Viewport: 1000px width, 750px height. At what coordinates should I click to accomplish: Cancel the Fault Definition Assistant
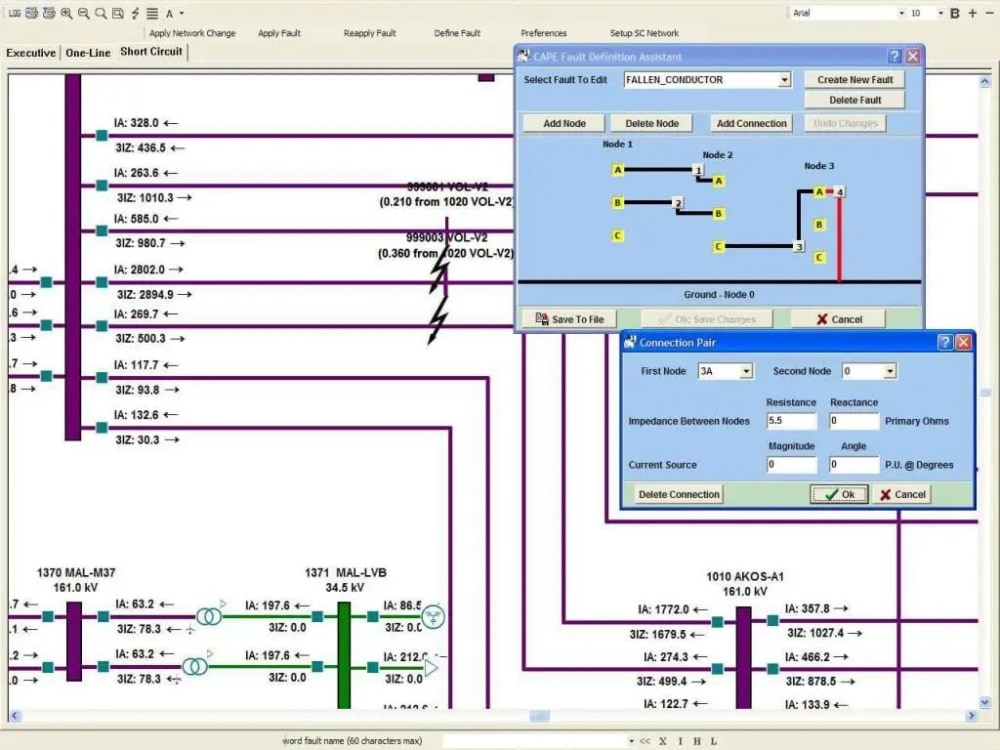839,319
